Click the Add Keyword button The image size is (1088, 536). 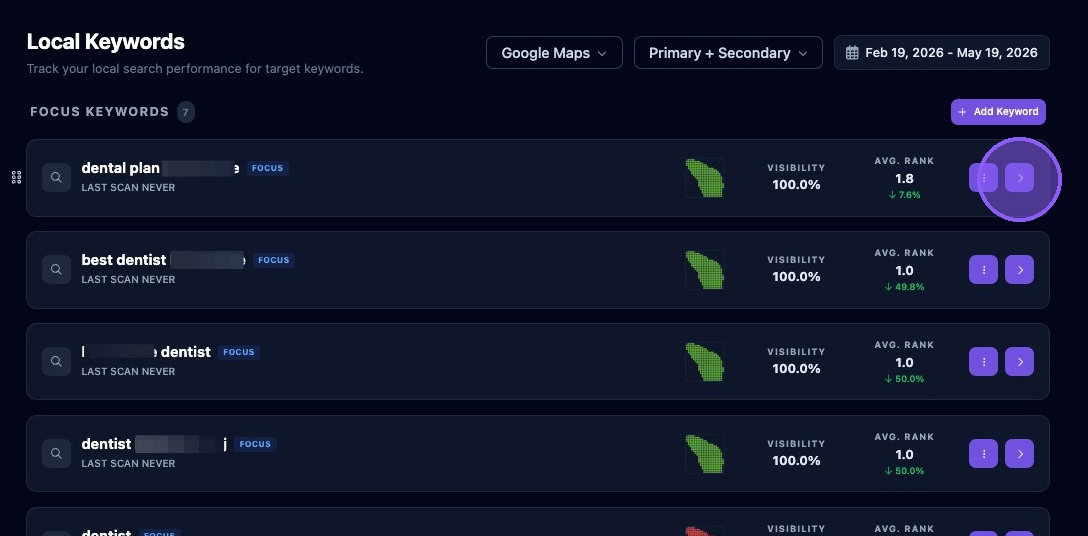pyautogui.click(x=998, y=112)
